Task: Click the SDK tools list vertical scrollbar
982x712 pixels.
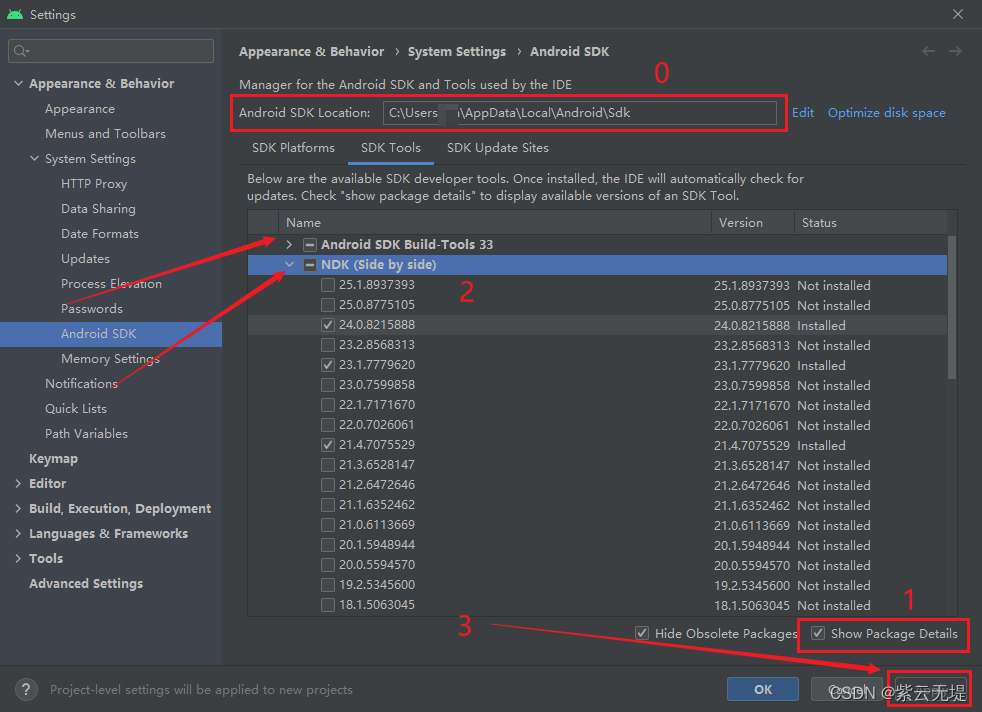Action: coord(951,307)
